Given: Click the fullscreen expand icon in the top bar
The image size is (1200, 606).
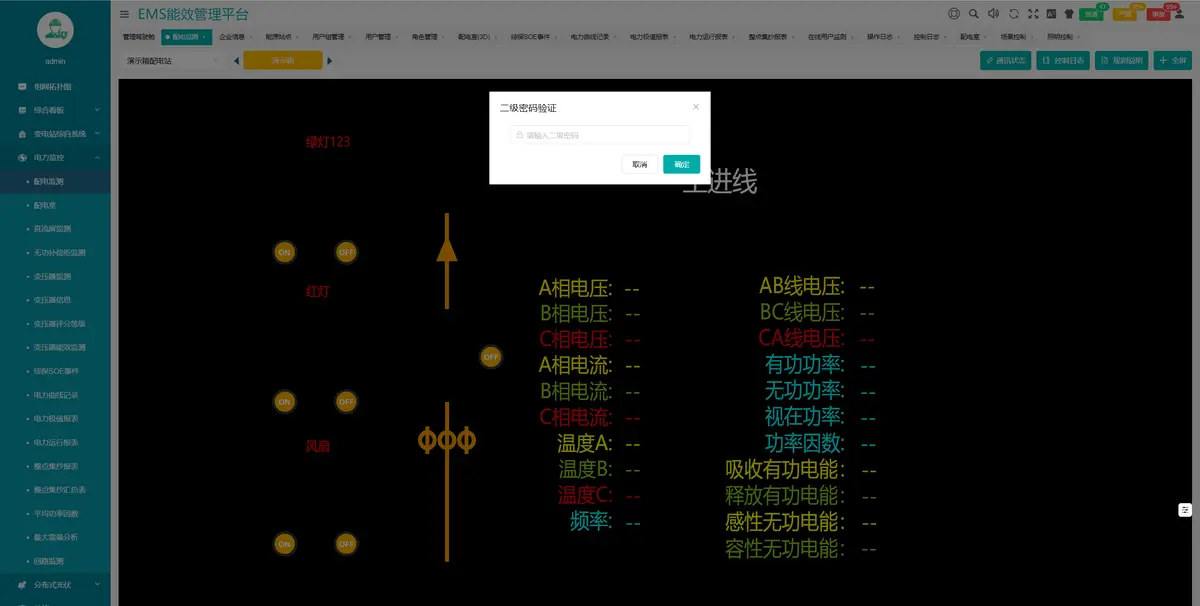Looking at the screenshot, I should pyautogui.click(x=1033, y=14).
